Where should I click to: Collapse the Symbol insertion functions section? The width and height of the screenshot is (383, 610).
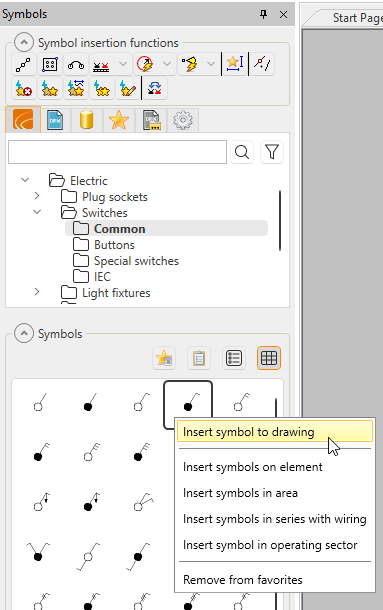coord(24,42)
